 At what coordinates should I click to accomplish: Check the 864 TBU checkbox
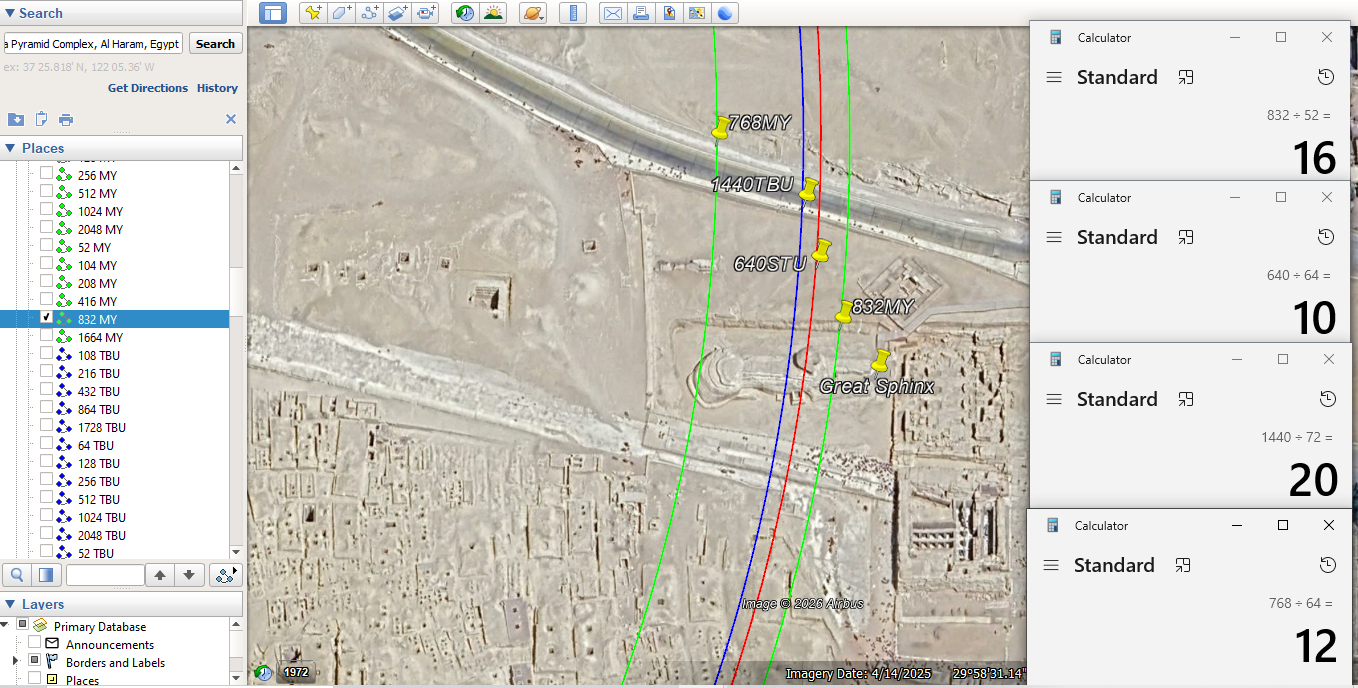coord(46,407)
